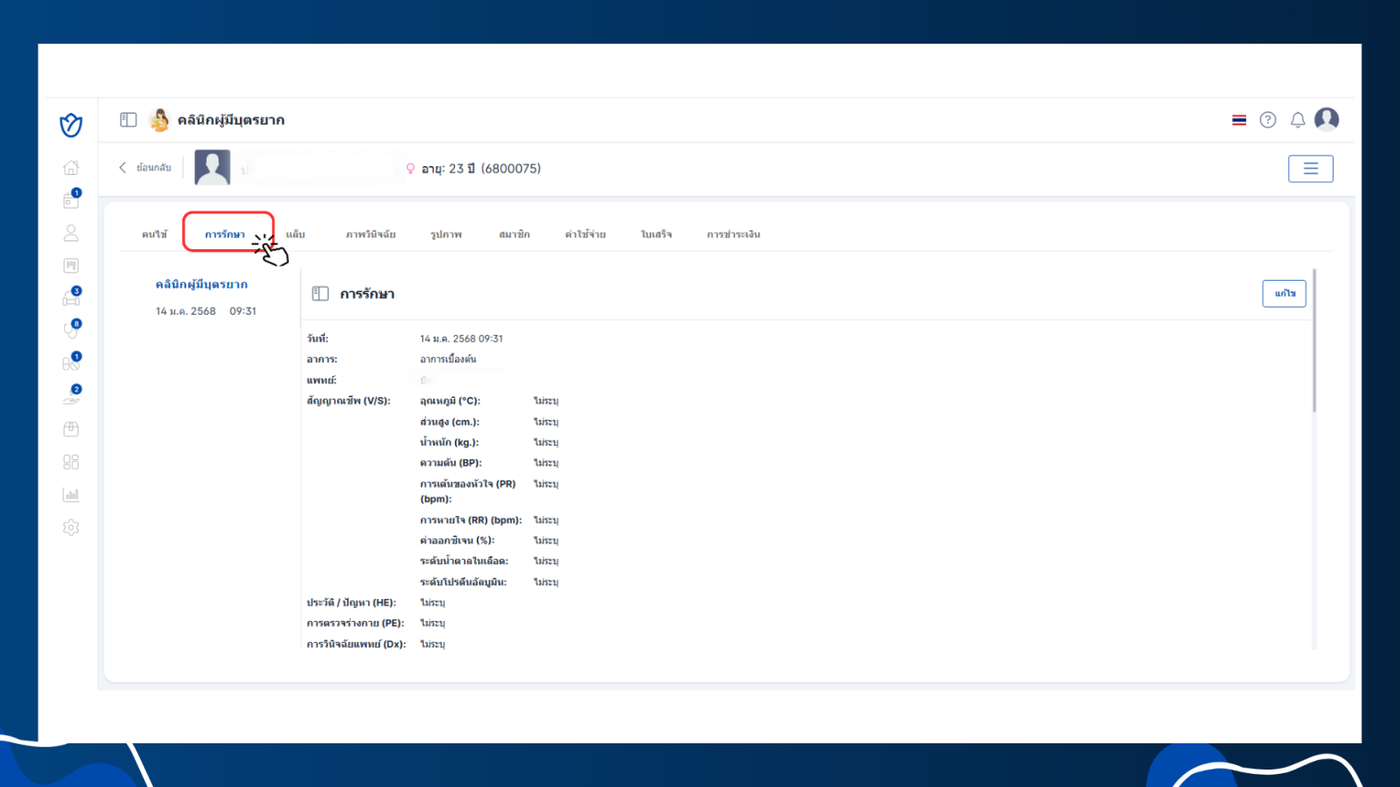The height and width of the screenshot is (787, 1400).
Task: Click the treatment panel vertical scrollbar
Action: coord(1315,340)
